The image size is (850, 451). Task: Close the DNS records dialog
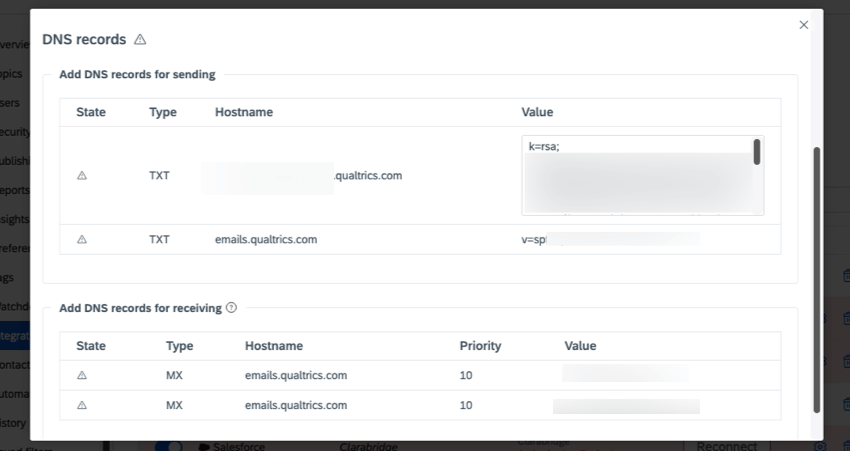(x=803, y=25)
